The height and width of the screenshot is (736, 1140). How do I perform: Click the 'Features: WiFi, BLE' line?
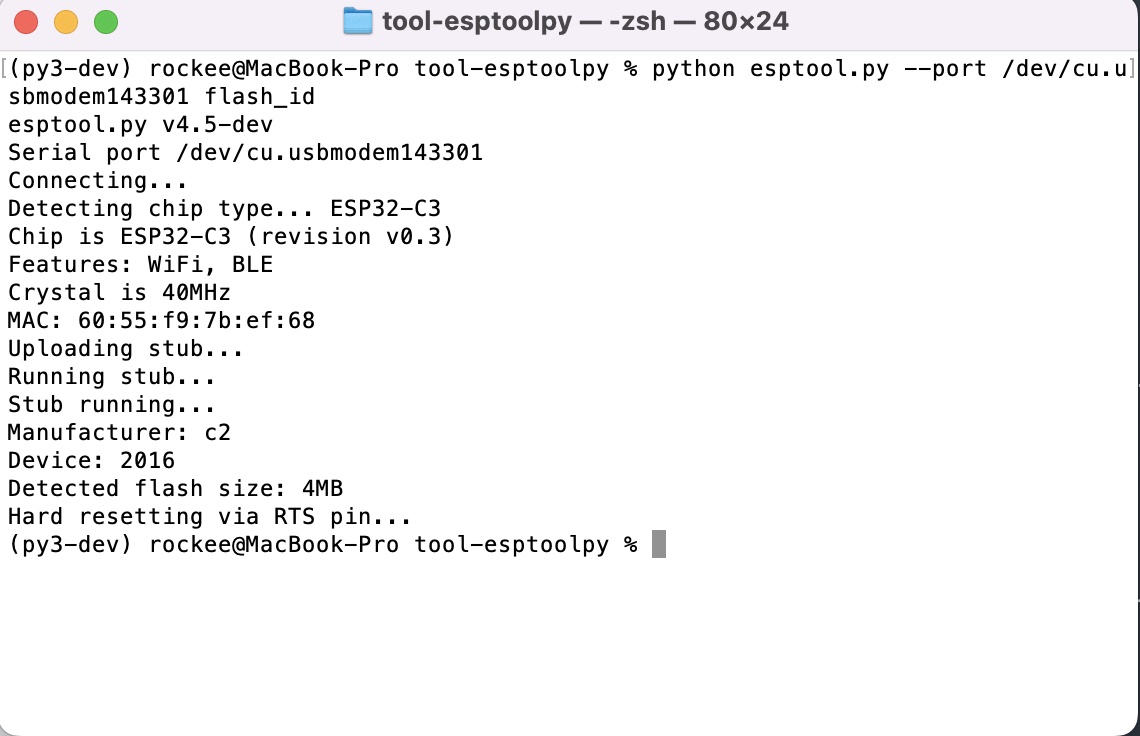(140, 264)
